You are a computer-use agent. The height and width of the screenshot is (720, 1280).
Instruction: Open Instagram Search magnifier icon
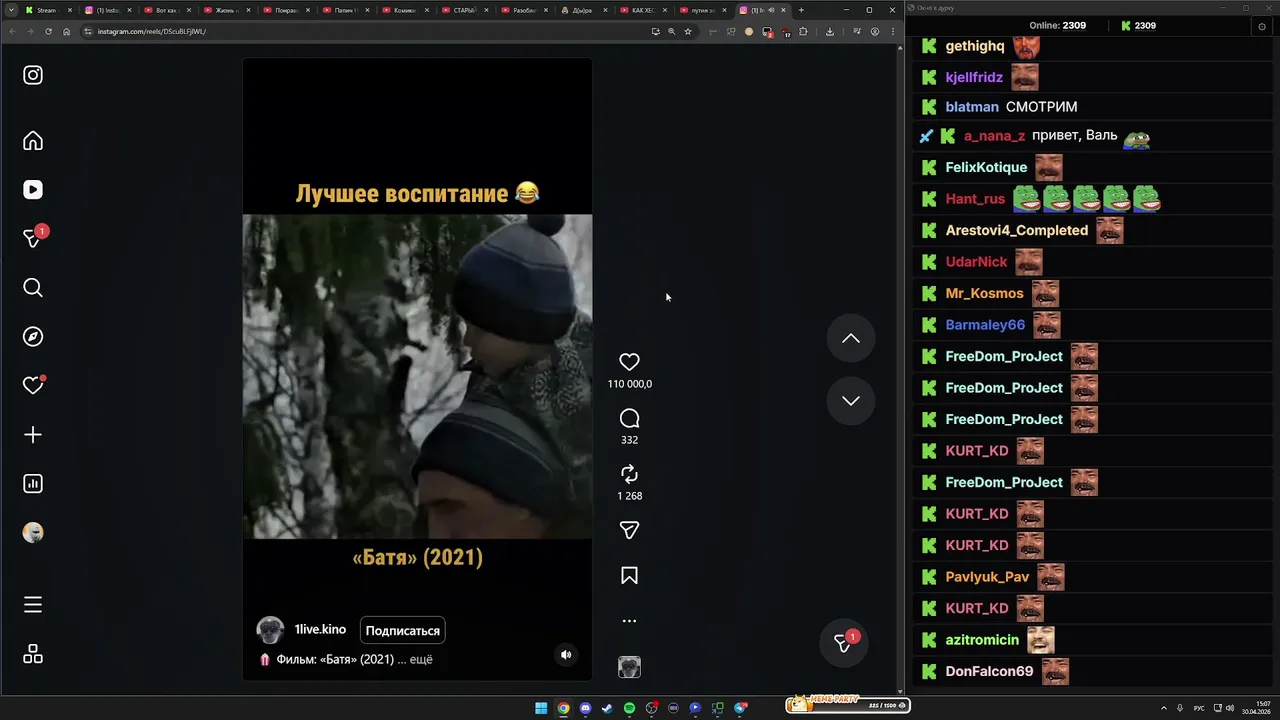(x=33, y=288)
